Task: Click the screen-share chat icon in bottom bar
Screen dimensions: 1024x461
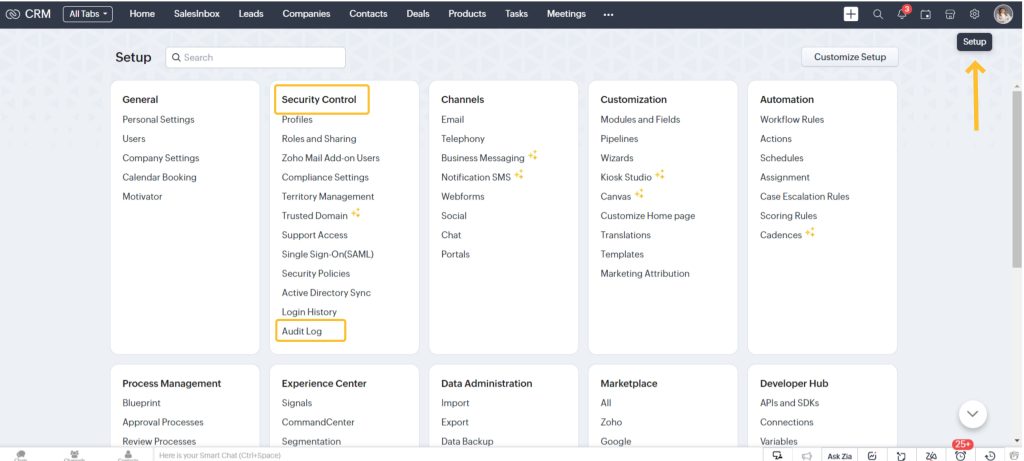Action: click(x=777, y=455)
